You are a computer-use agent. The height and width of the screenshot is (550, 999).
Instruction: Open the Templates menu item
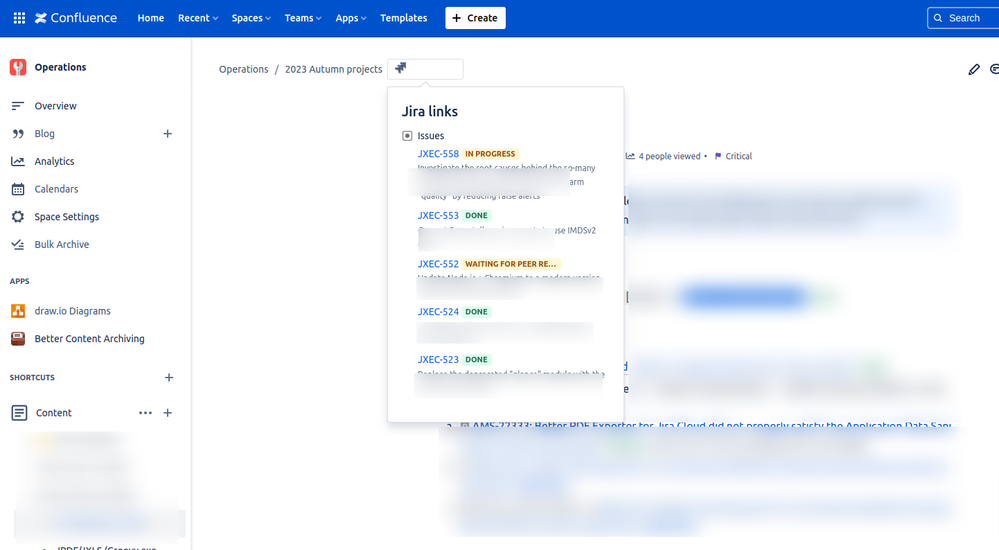403,18
